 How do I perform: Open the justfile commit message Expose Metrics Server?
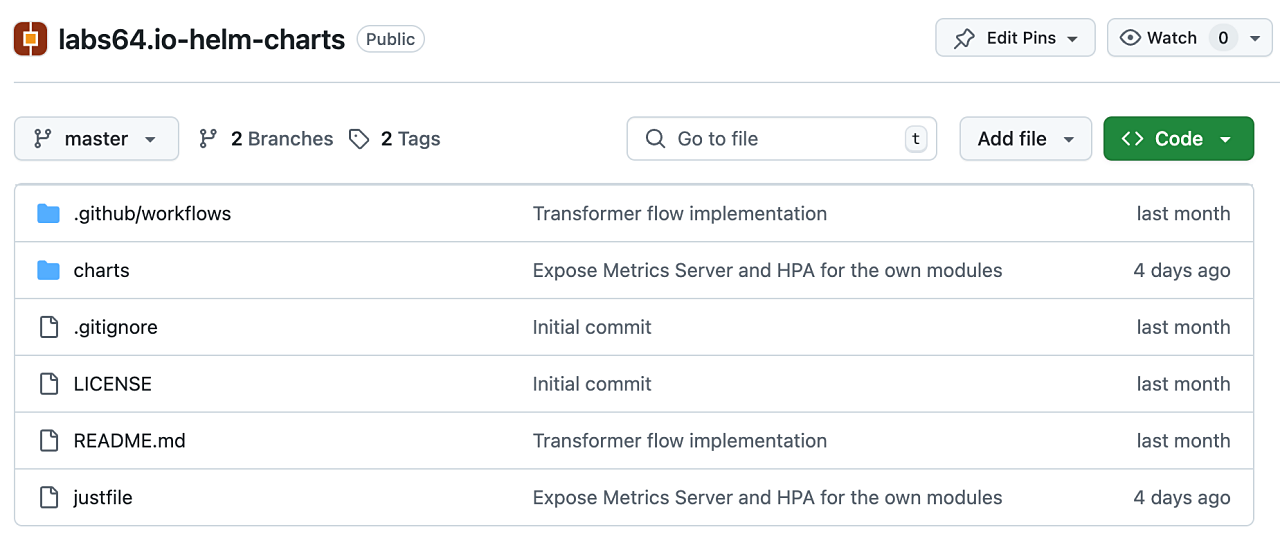coord(768,498)
